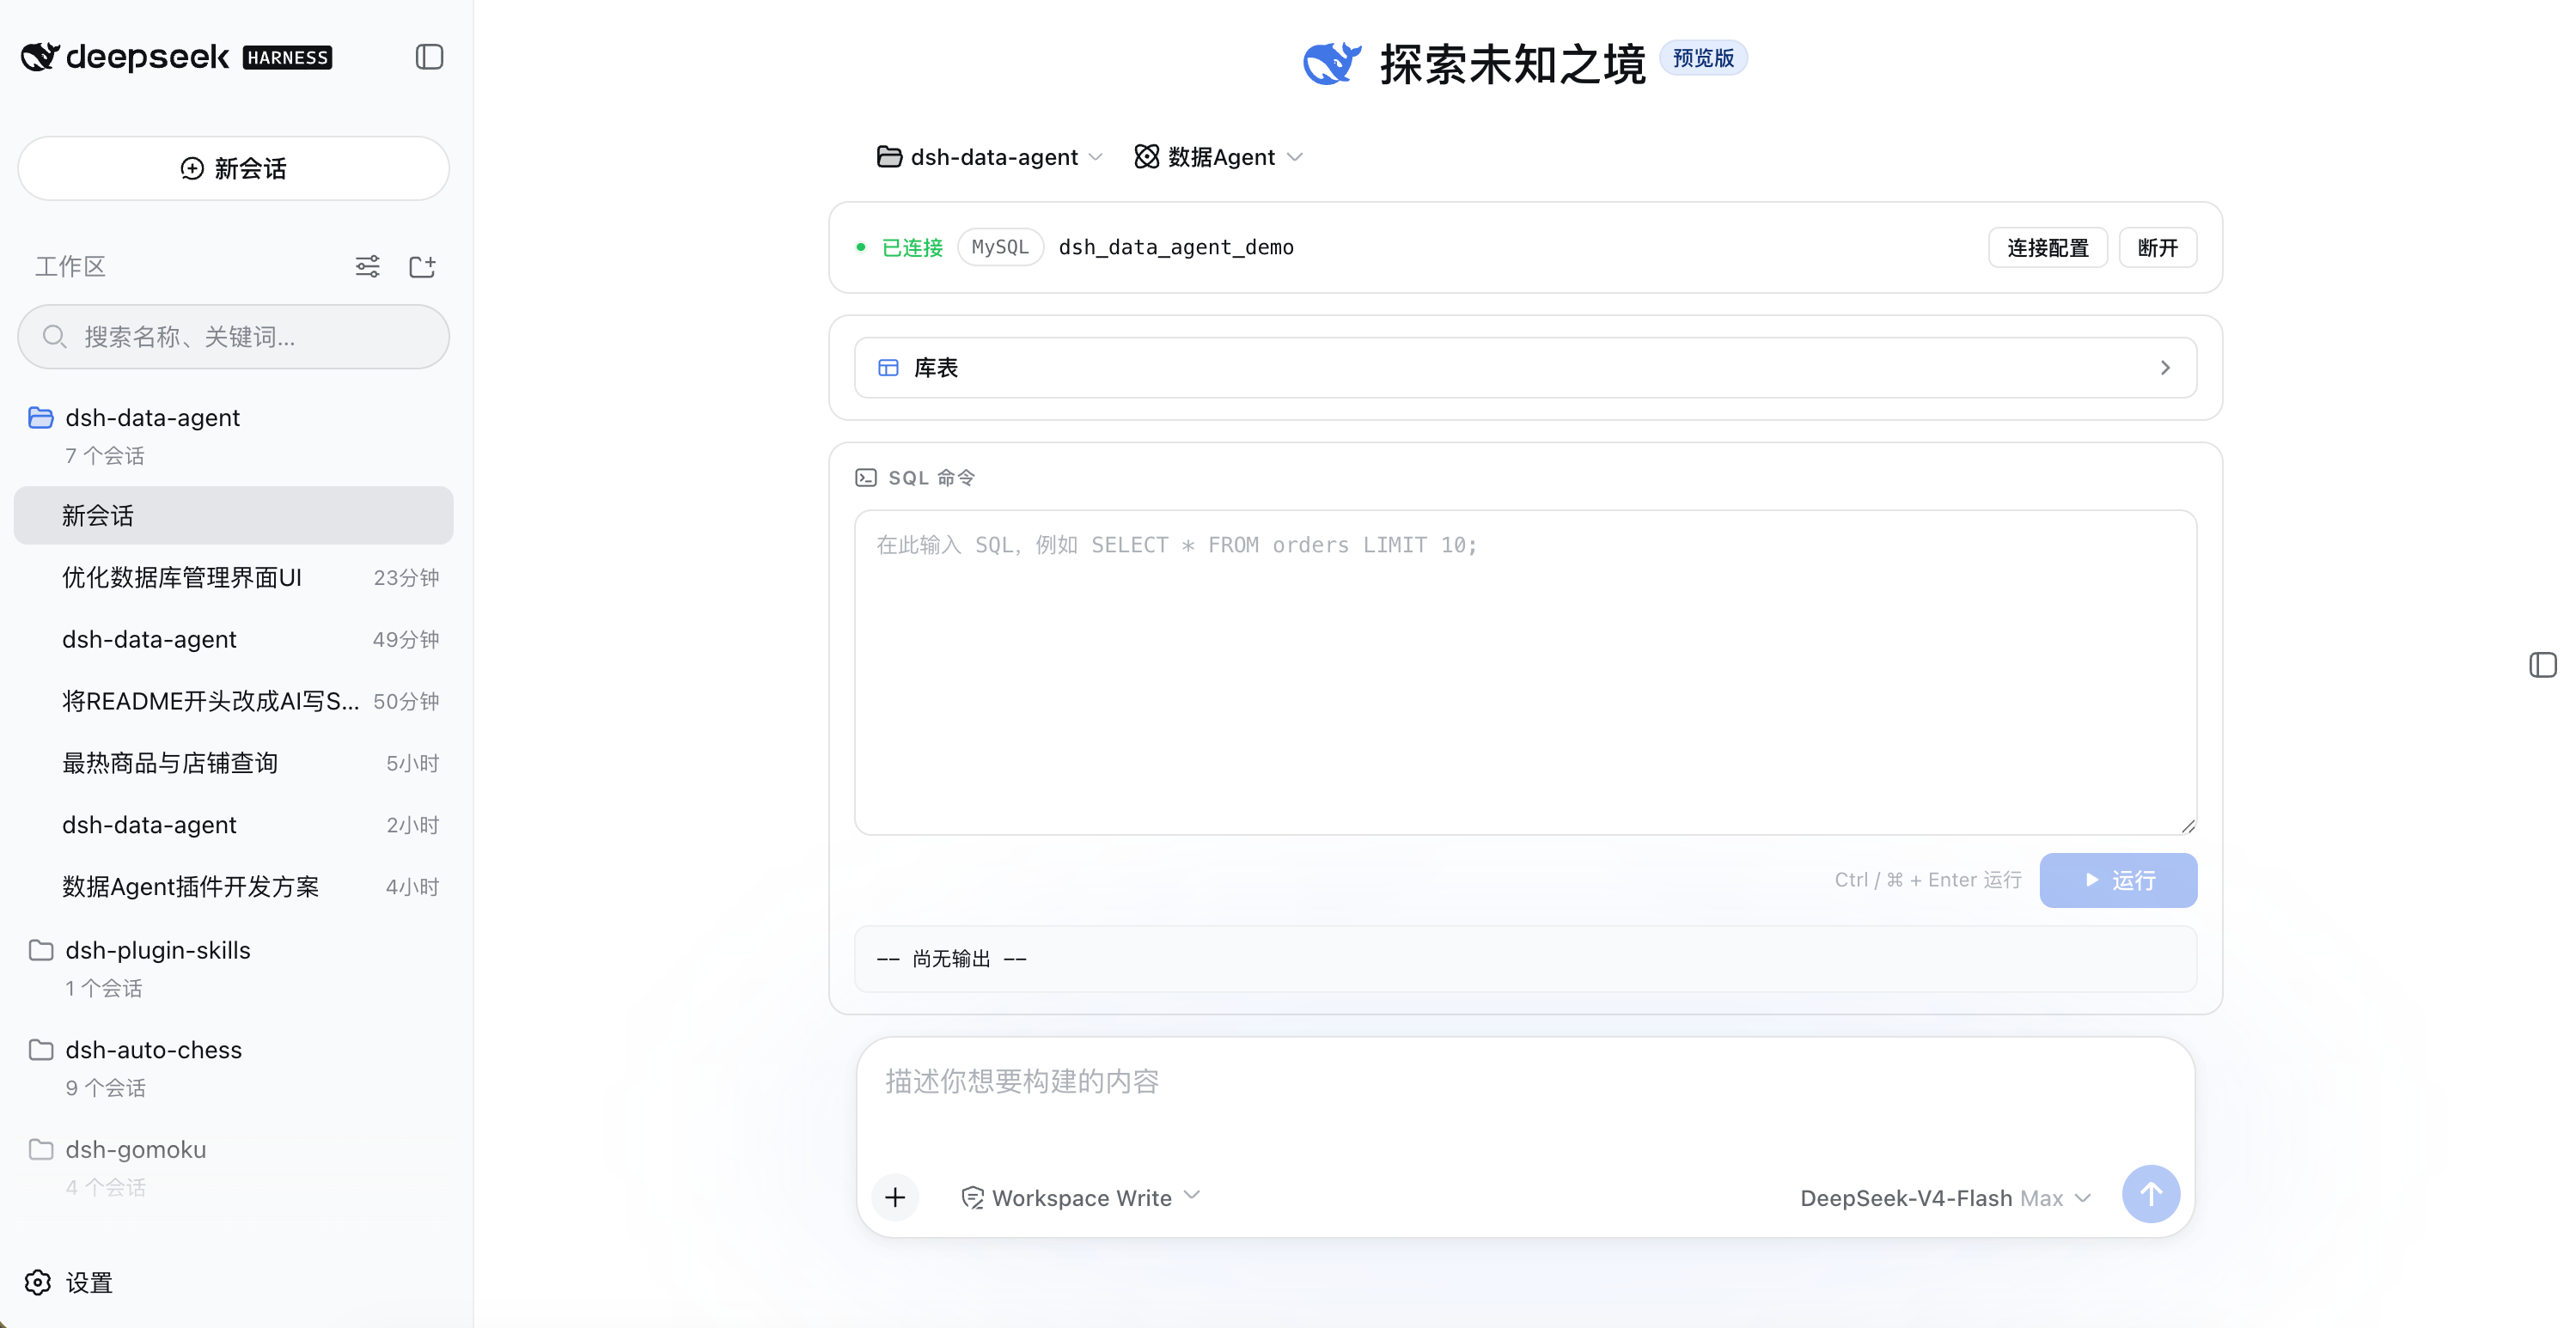Open conversation 最热商品与店铺查询

coord(233,764)
